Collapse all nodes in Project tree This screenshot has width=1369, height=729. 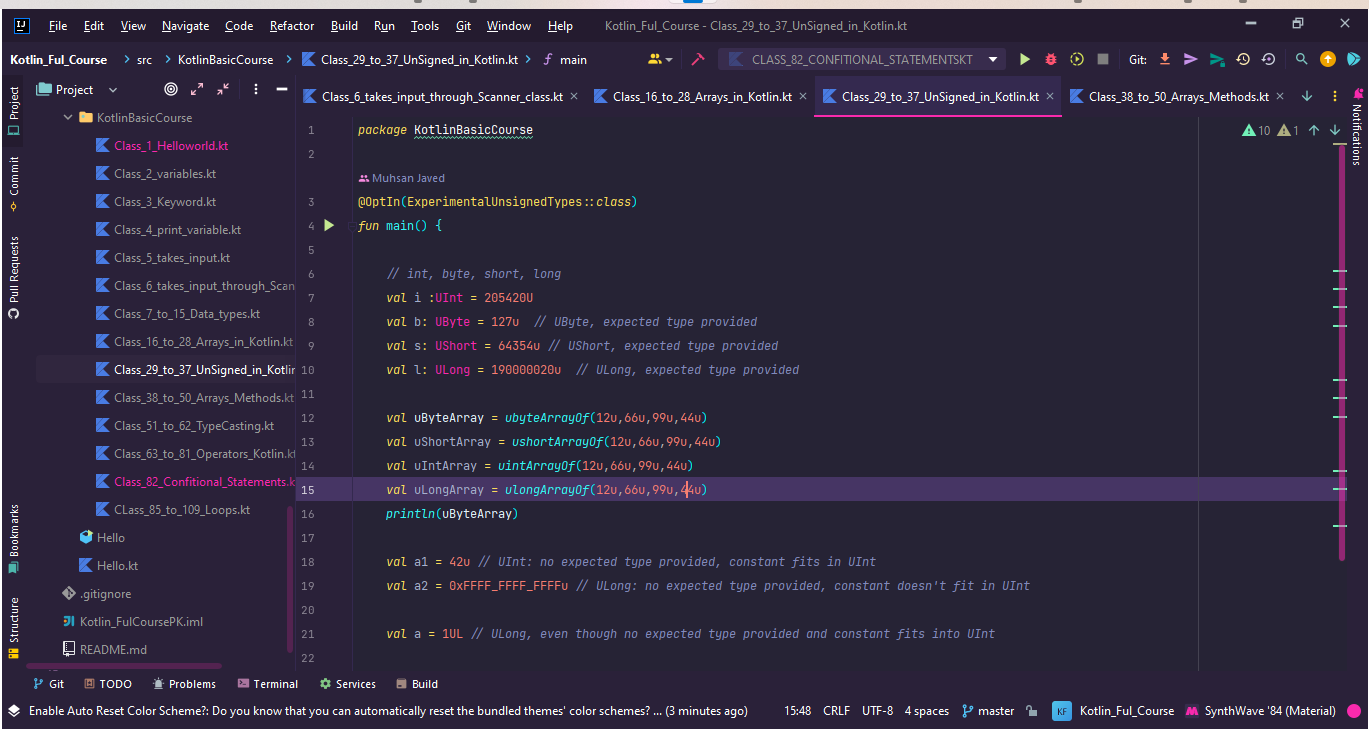pos(222,90)
